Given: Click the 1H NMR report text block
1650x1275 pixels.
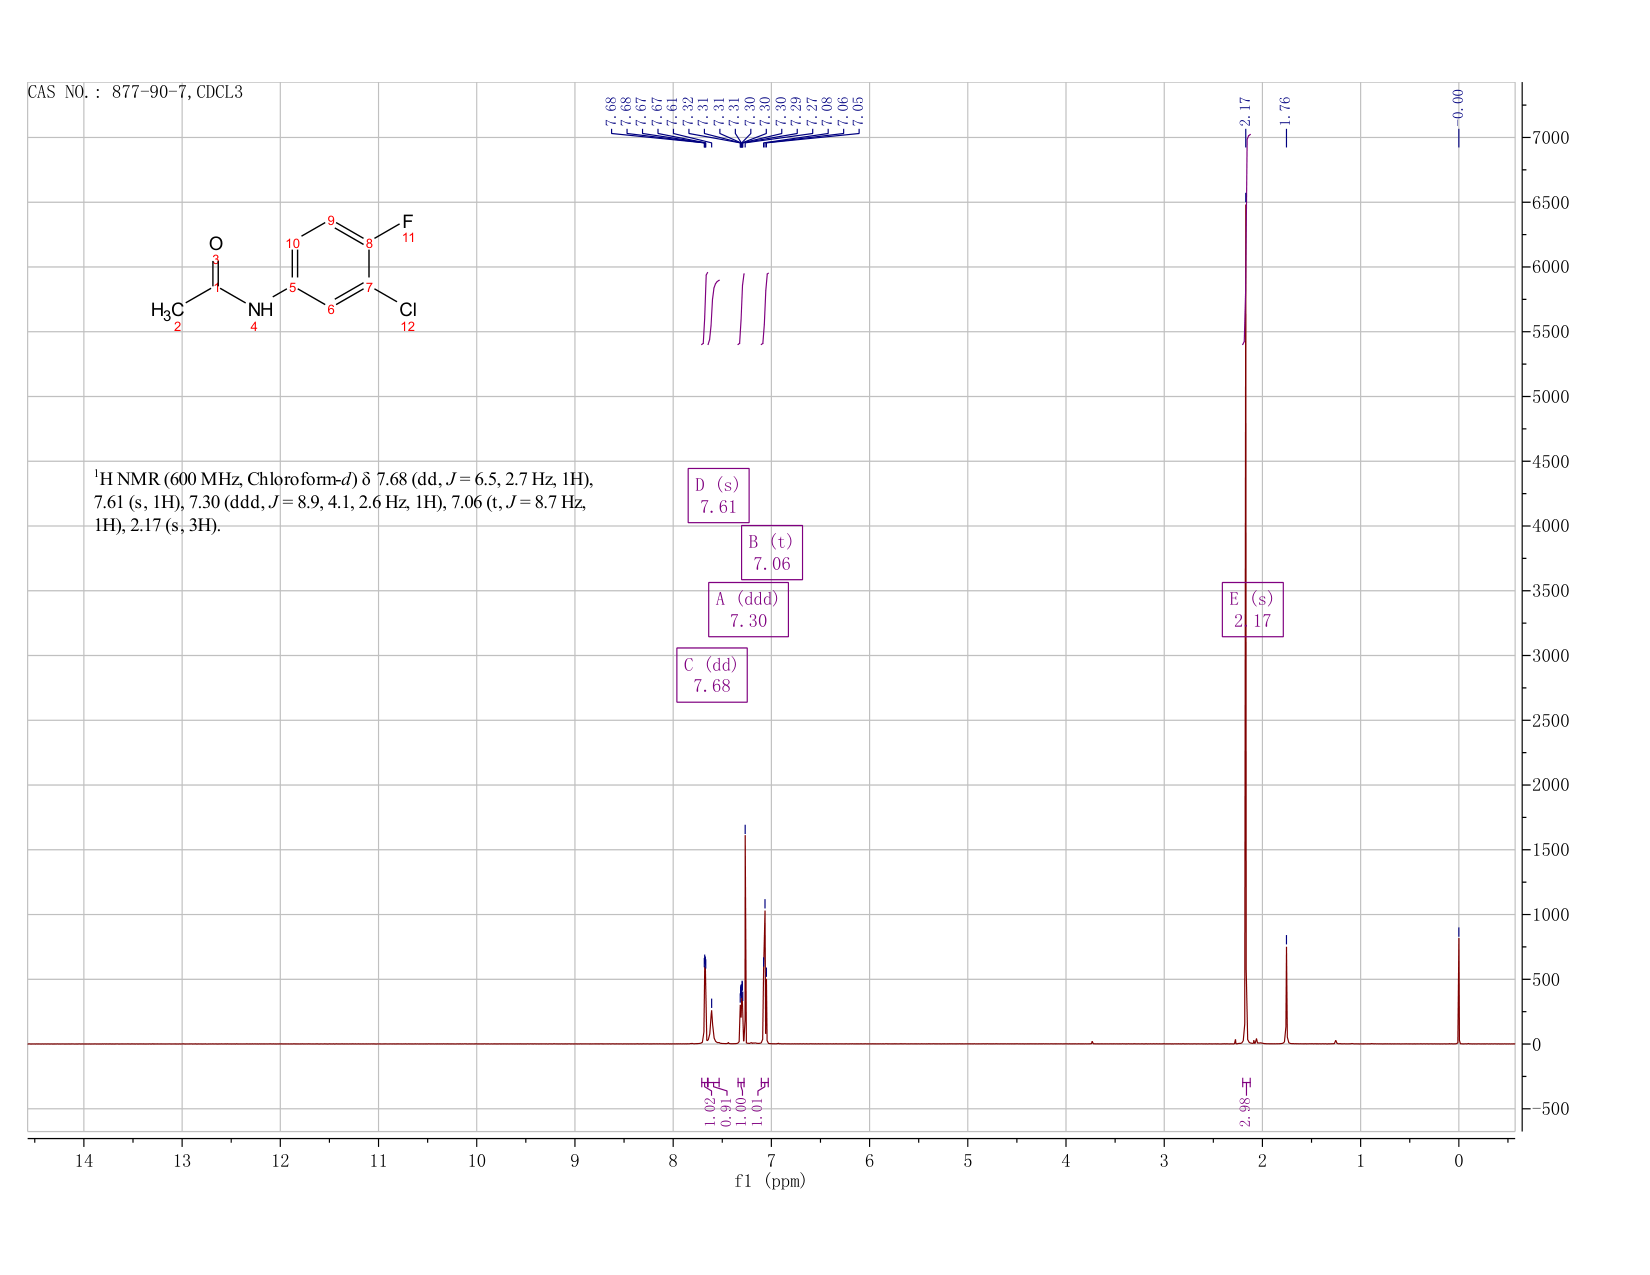Looking at the screenshot, I should pos(343,502).
